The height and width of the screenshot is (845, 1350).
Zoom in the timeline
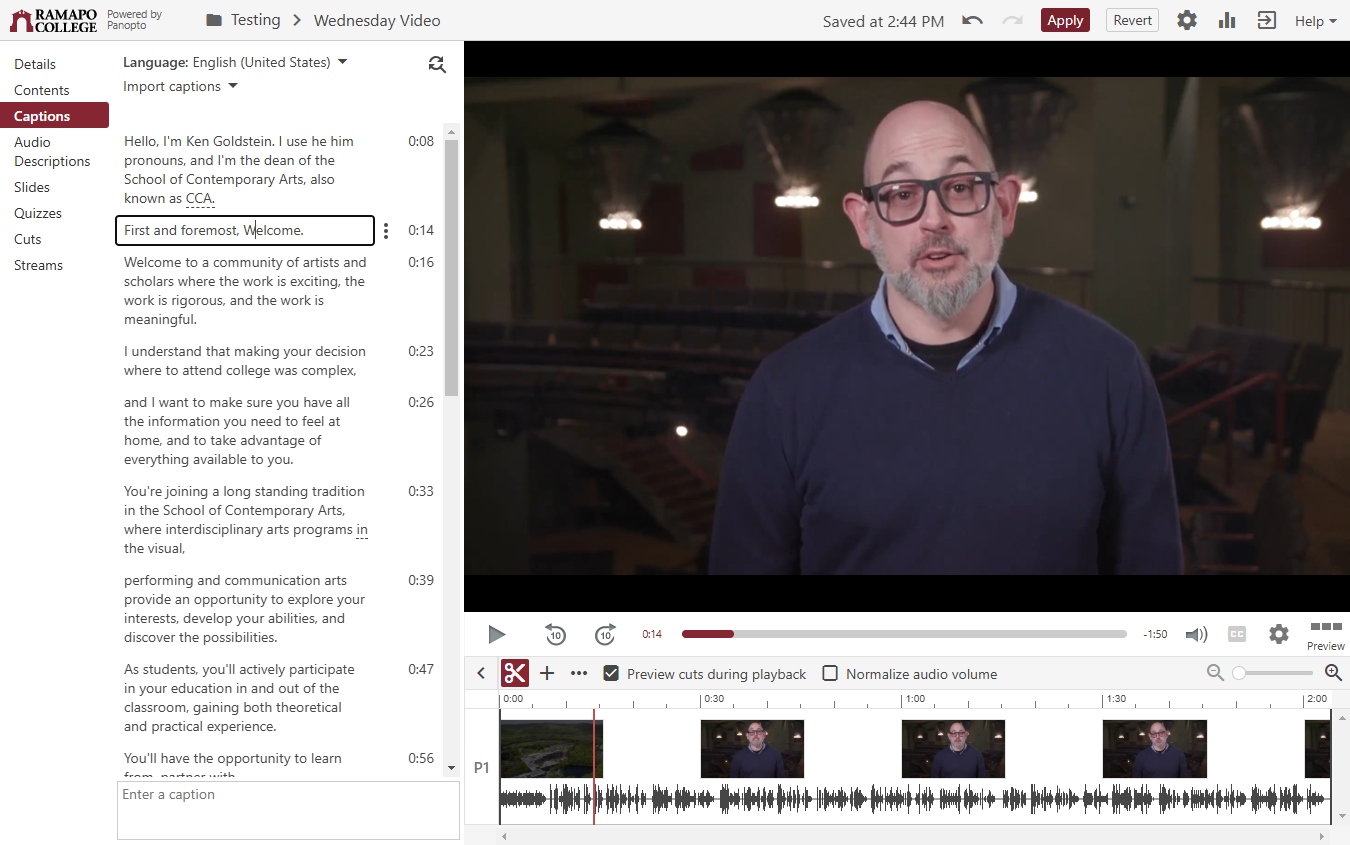point(1333,673)
